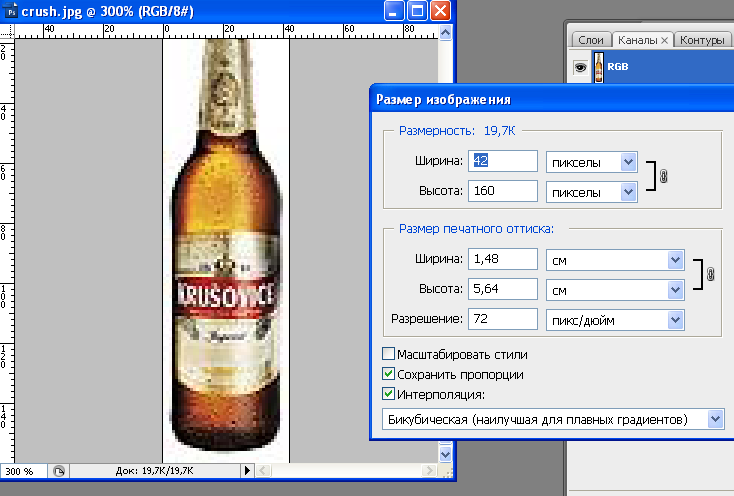Click the ruler origin corner box
734x496 pixels.
coord(7,31)
